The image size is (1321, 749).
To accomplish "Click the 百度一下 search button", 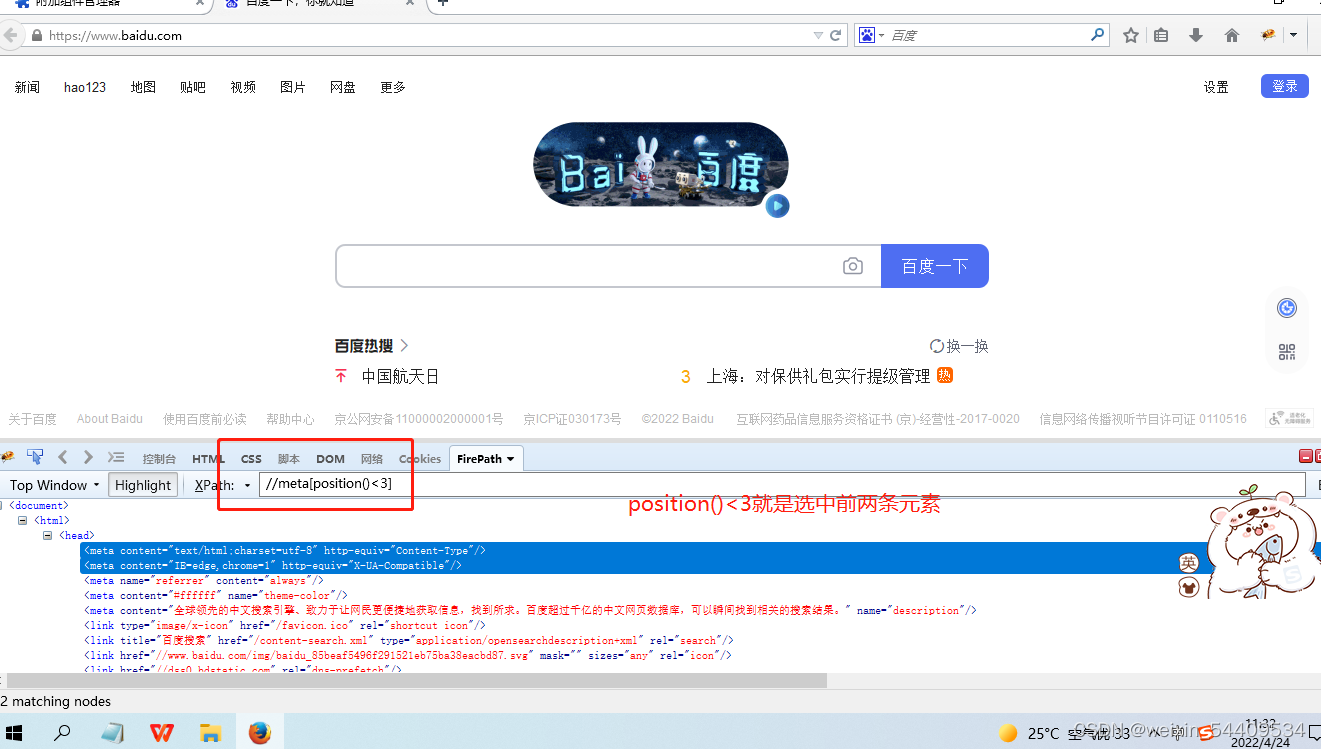I will [x=935, y=266].
